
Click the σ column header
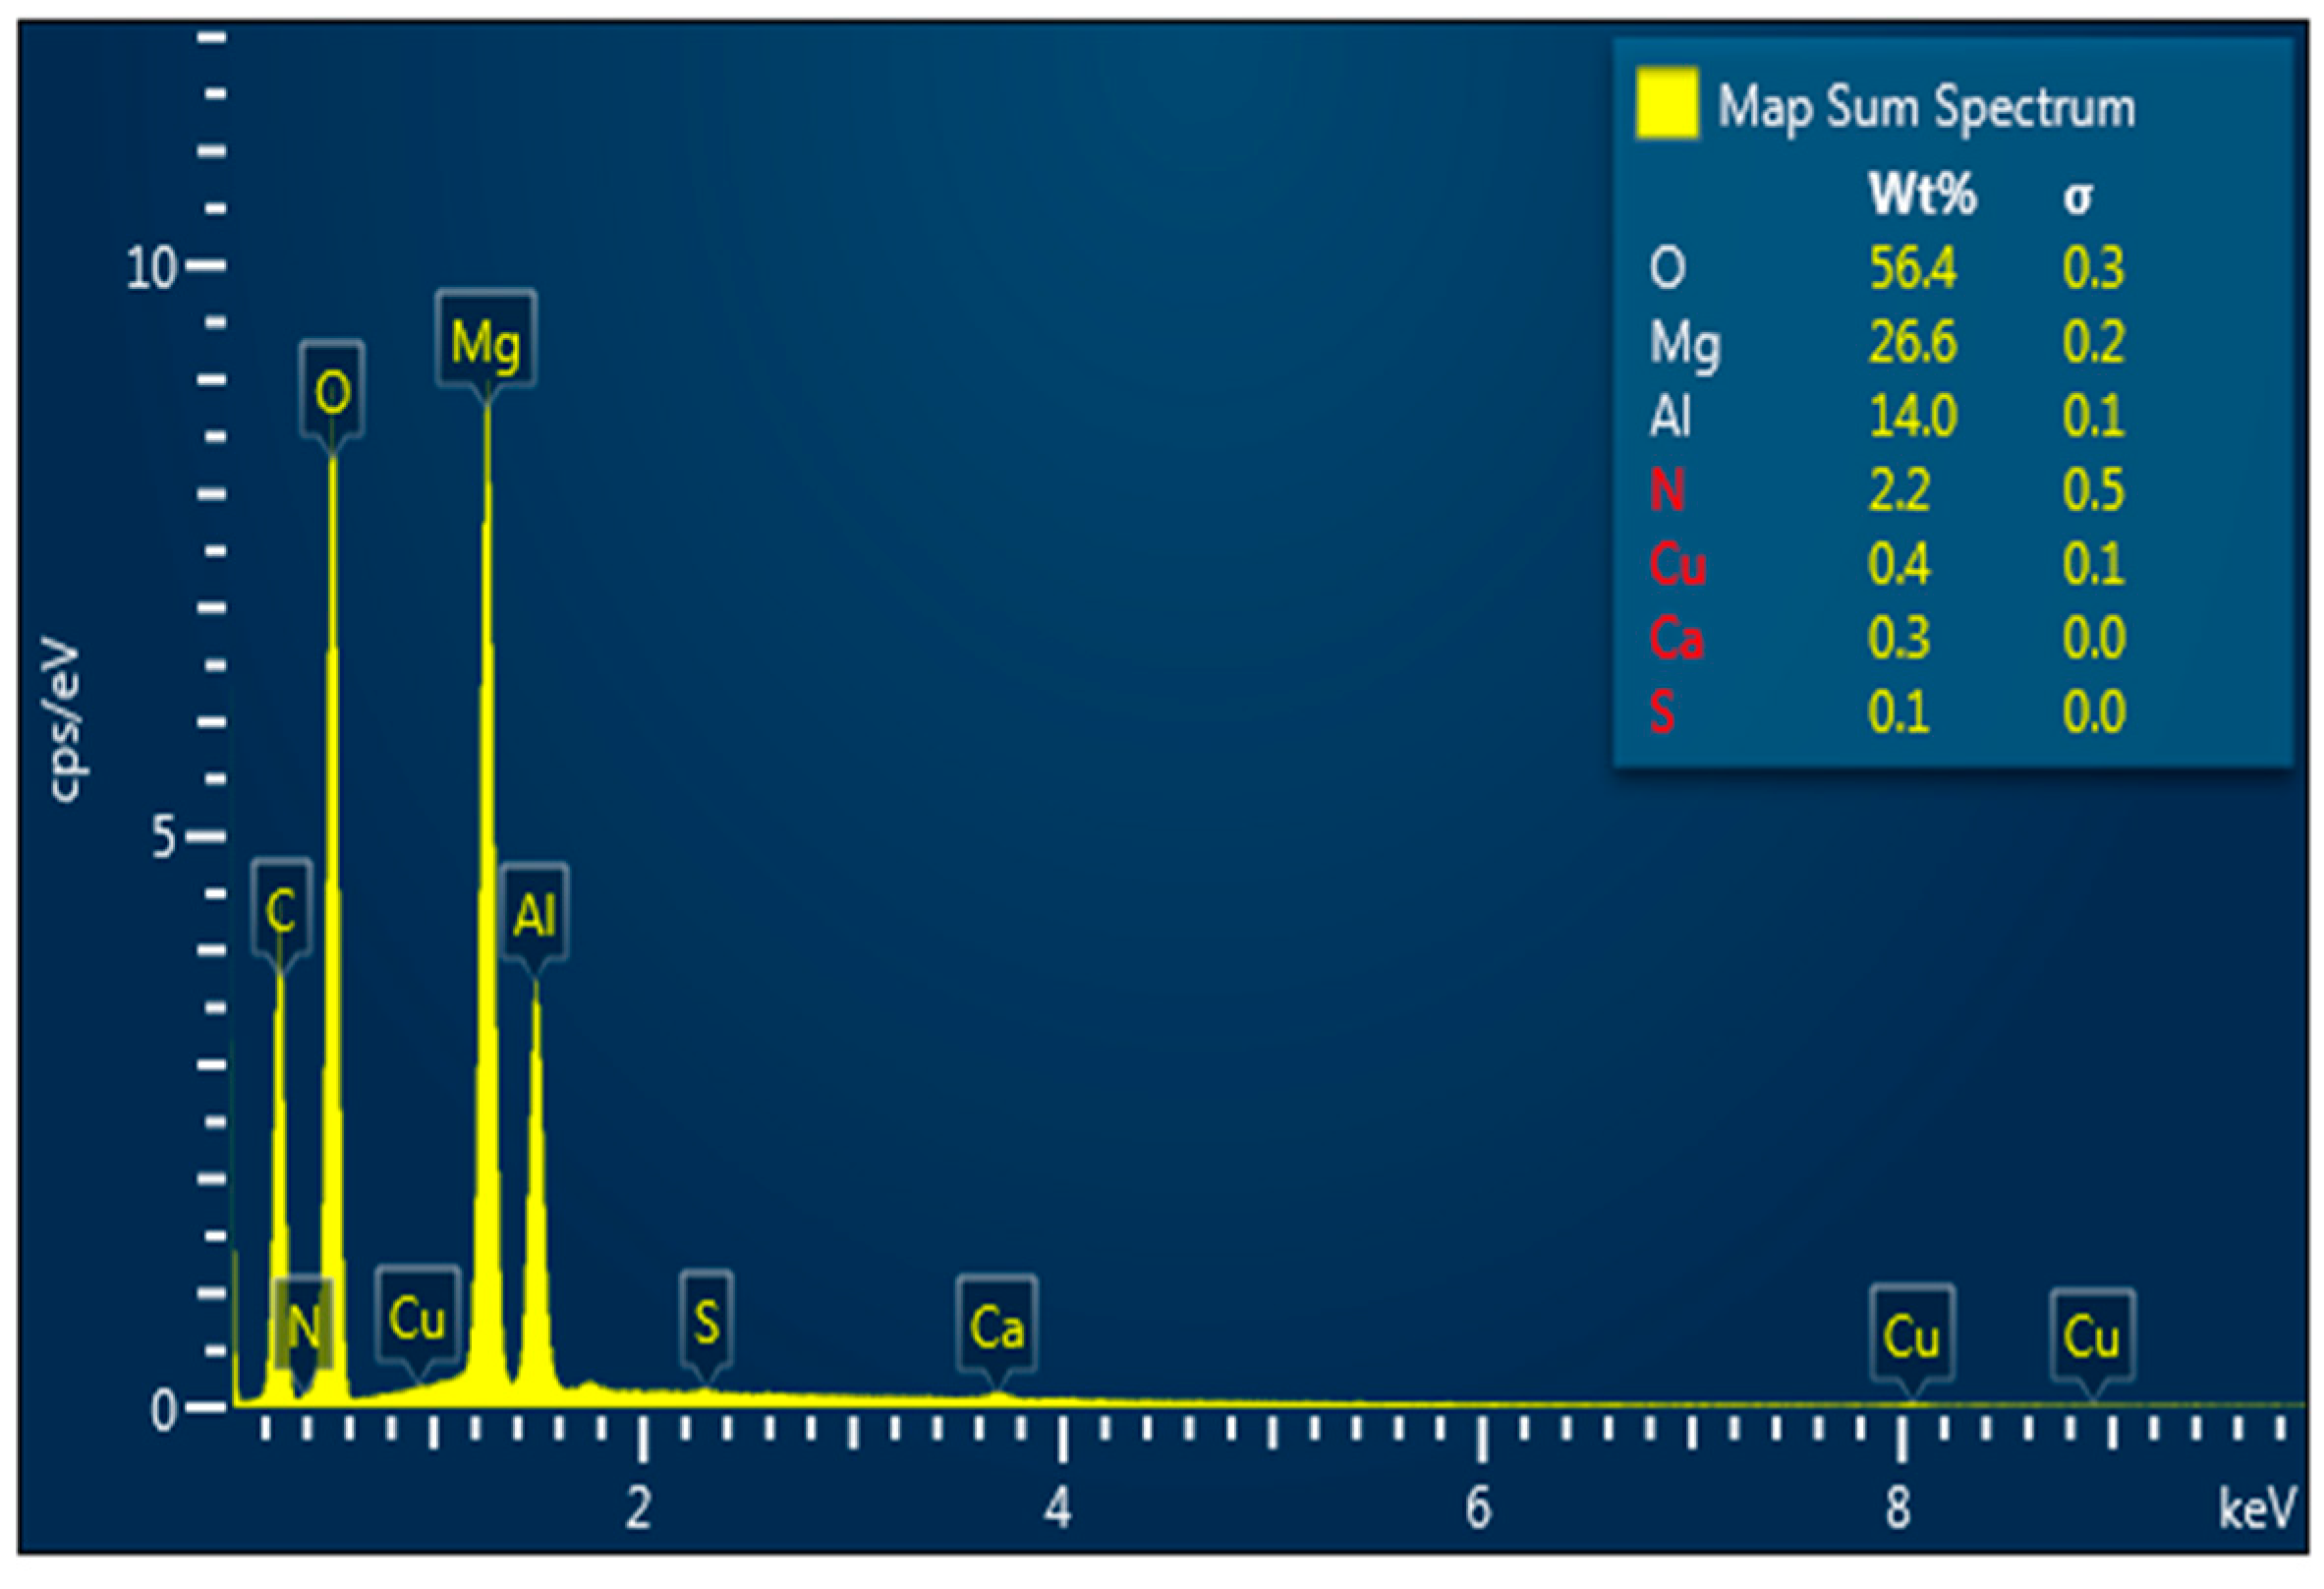2076,196
